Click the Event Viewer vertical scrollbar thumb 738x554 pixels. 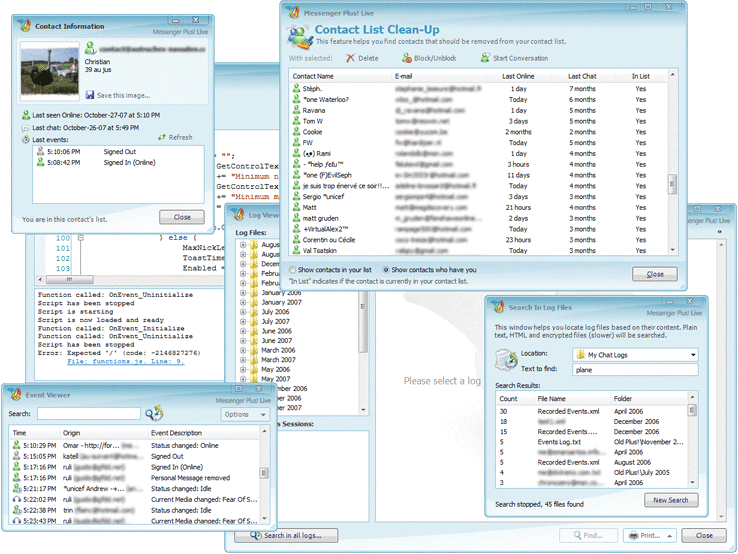pyautogui.click(x=265, y=473)
